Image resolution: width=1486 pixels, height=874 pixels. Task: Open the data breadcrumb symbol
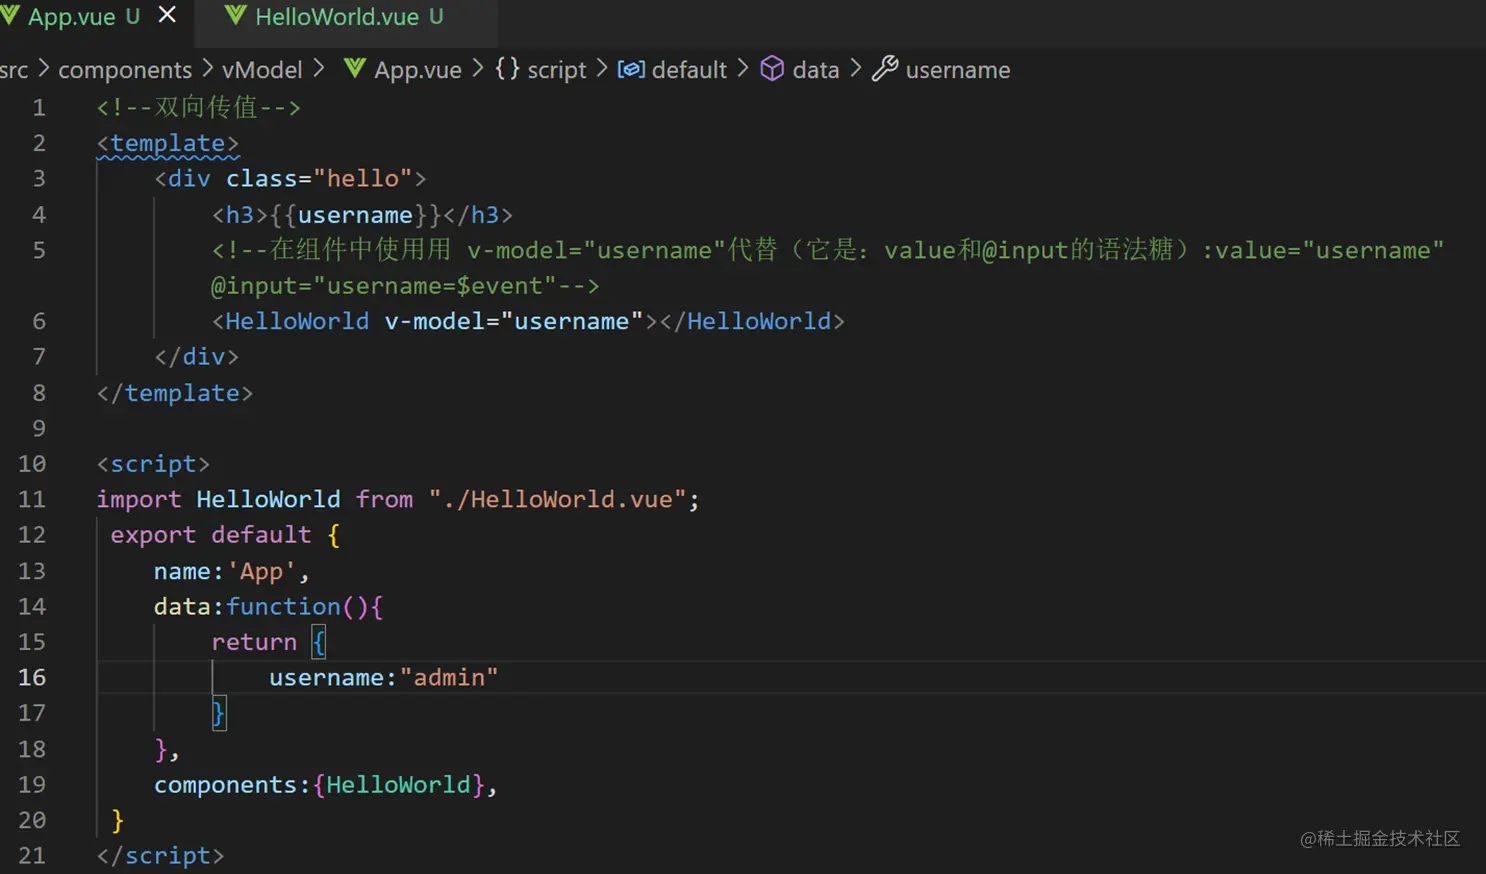coord(816,70)
